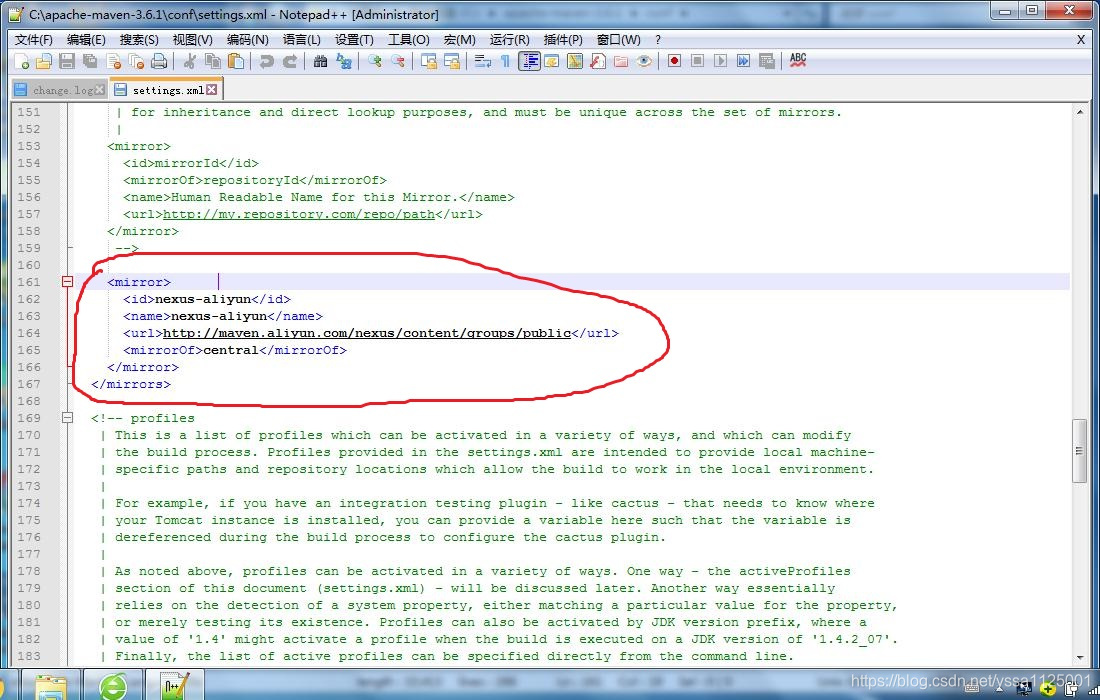Viewport: 1100px width, 700px height.
Task: Open the Function List panel icon
Action: (598, 62)
